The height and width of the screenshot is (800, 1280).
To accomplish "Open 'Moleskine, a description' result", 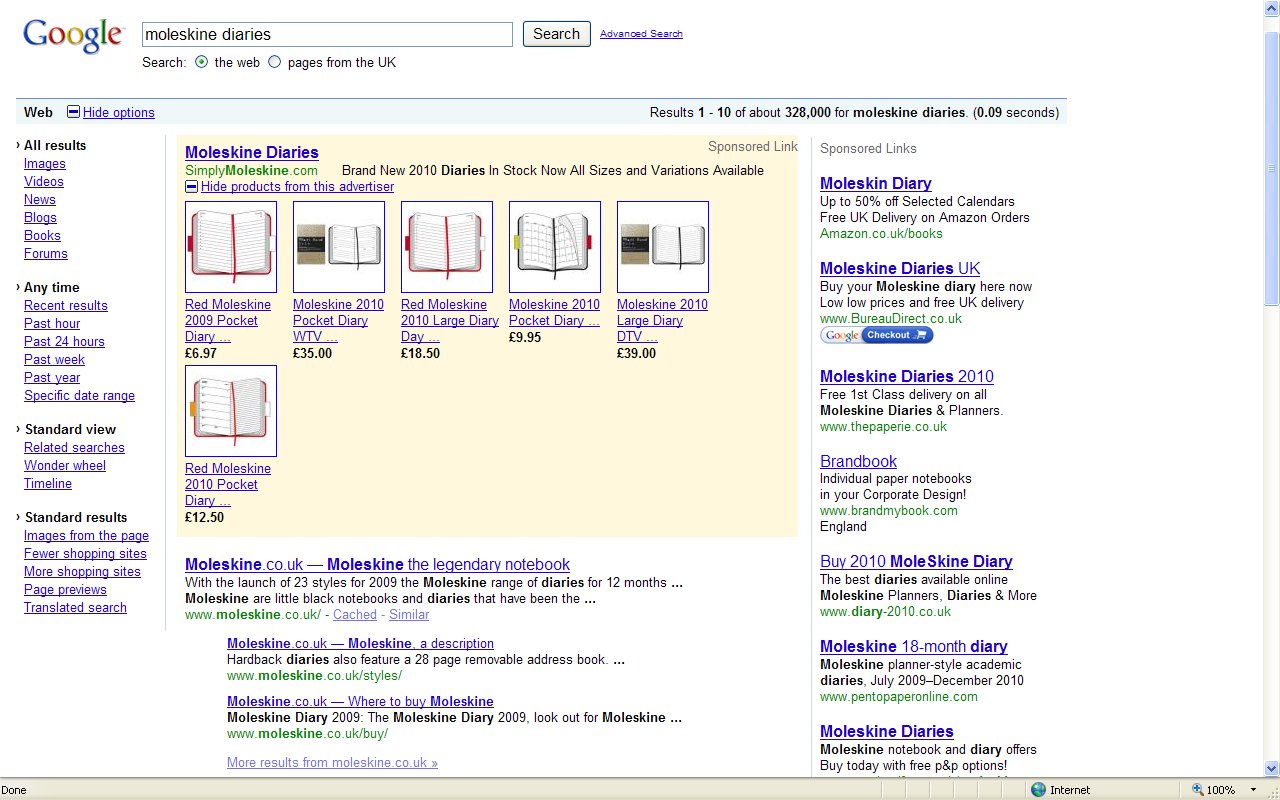I will pyautogui.click(x=360, y=644).
